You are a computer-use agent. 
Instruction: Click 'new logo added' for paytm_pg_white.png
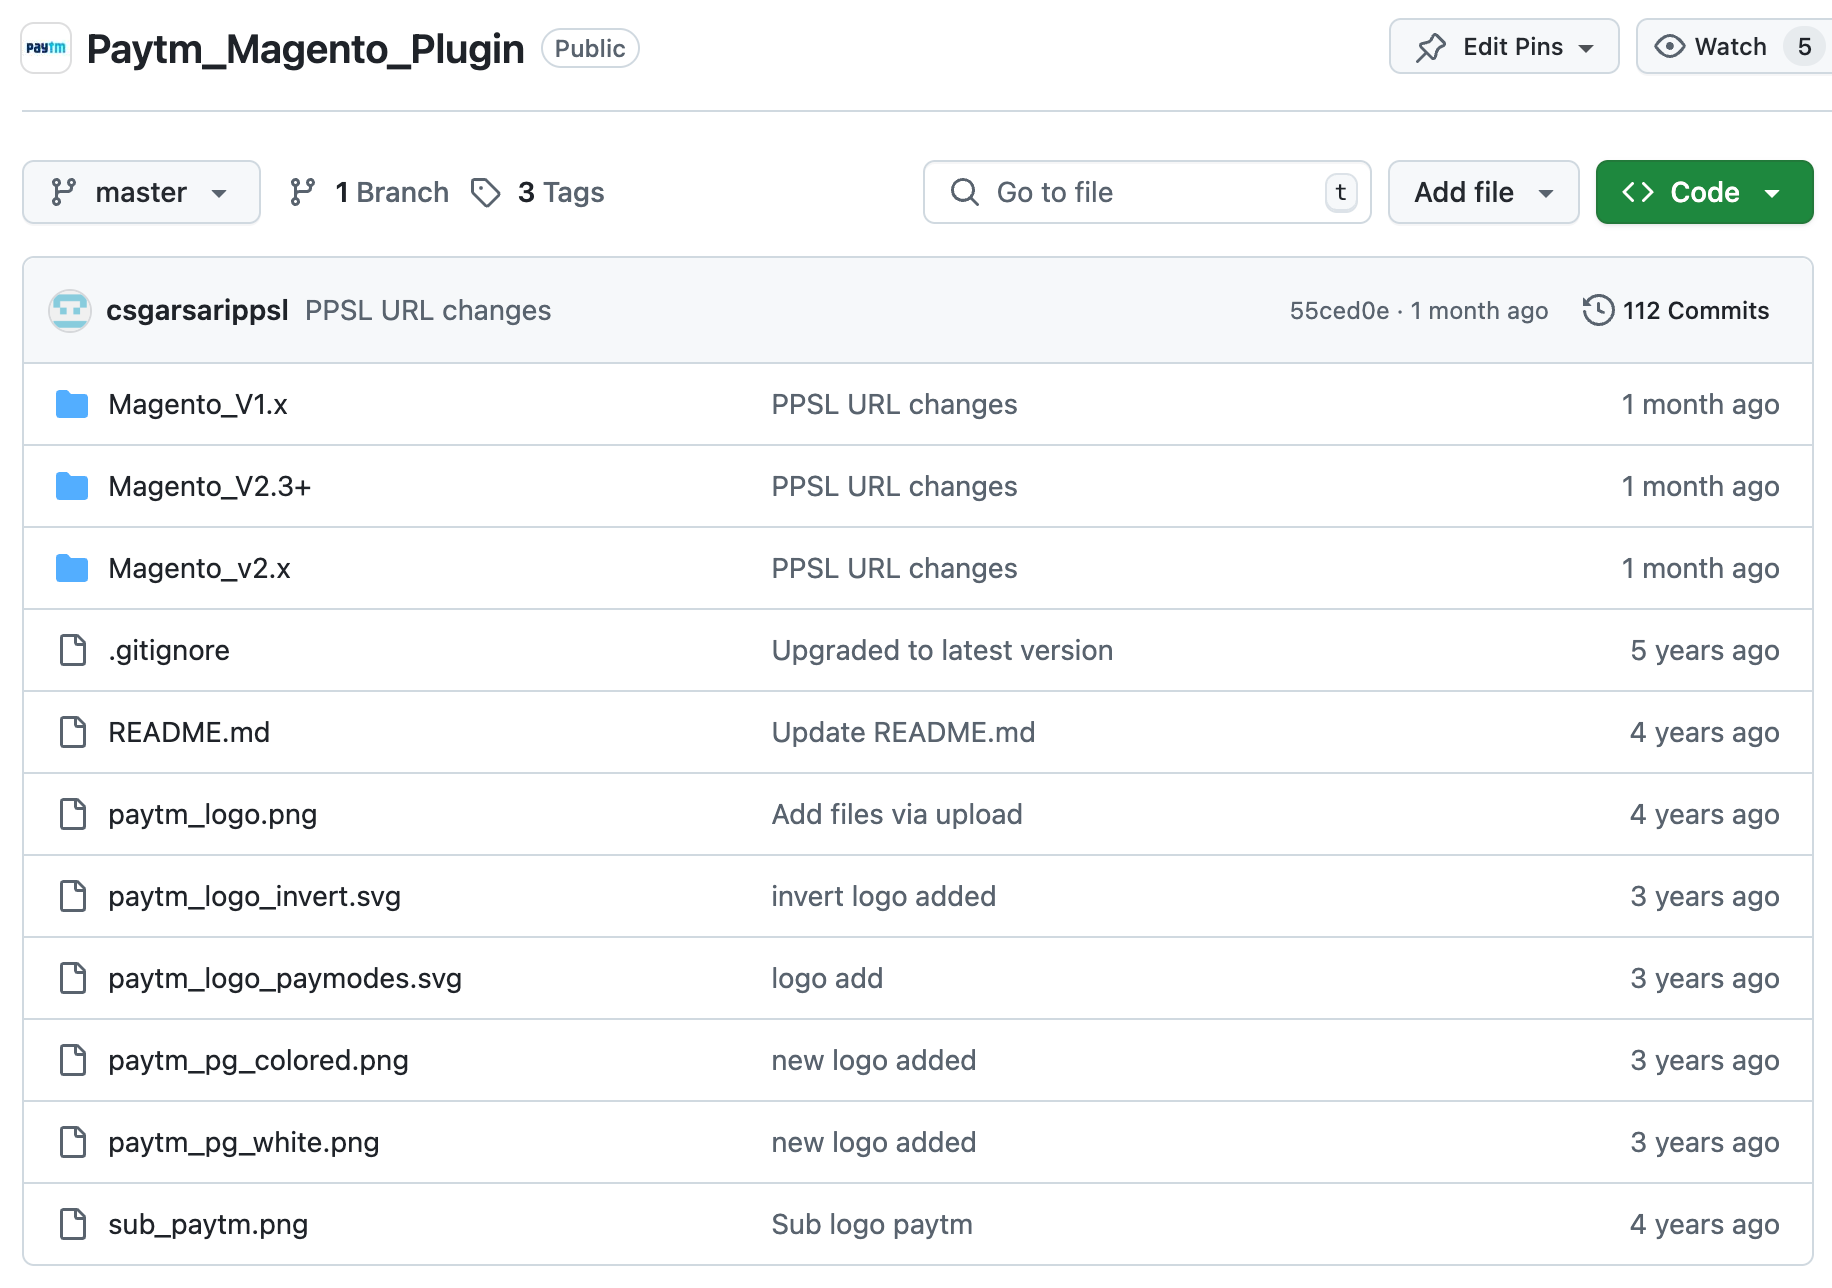874,1142
